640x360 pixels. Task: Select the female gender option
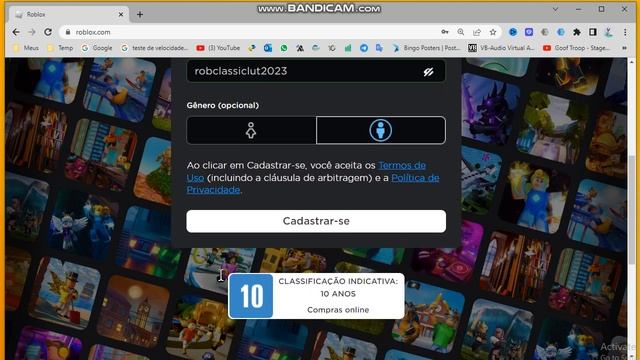tap(251, 130)
